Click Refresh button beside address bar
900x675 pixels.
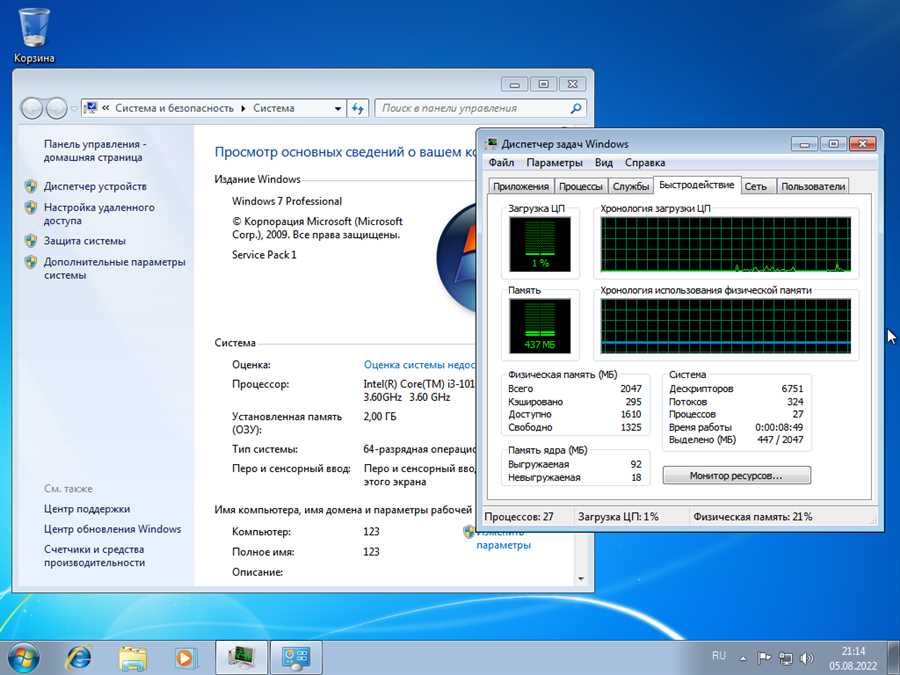pos(358,108)
